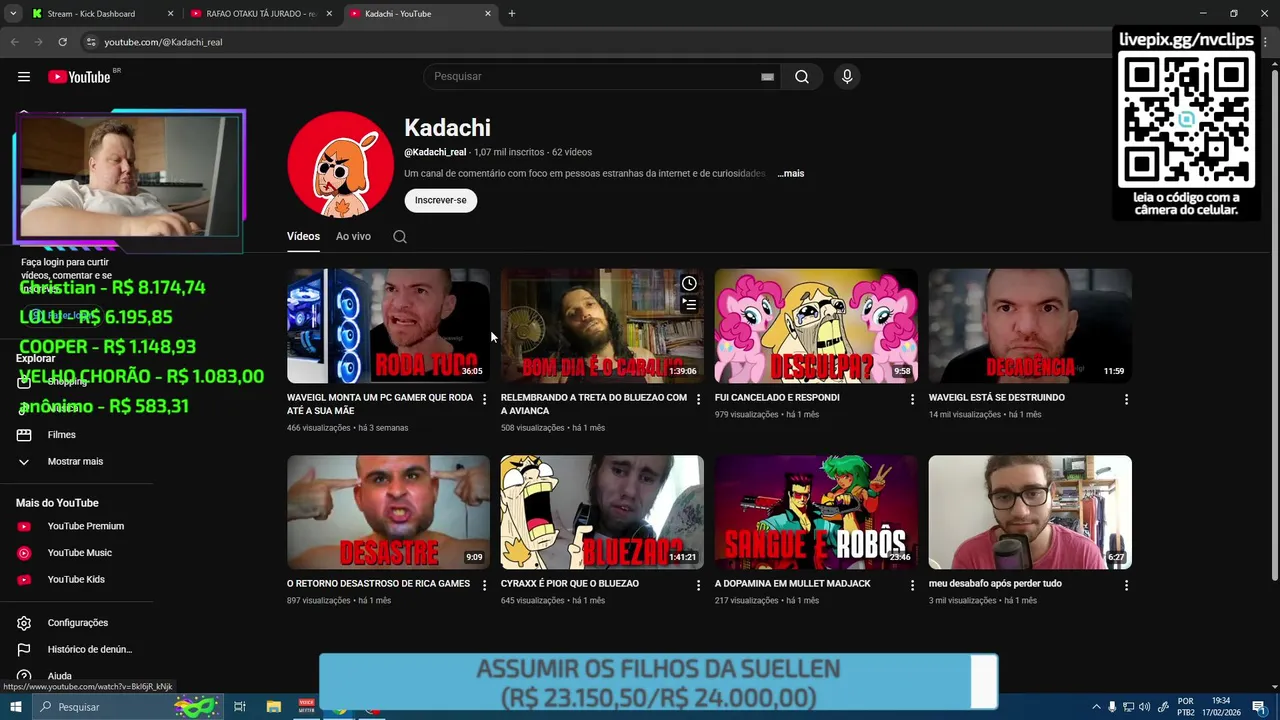Add BLUEZAO COM A AVIANCA to queue

(x=689, y=304)
